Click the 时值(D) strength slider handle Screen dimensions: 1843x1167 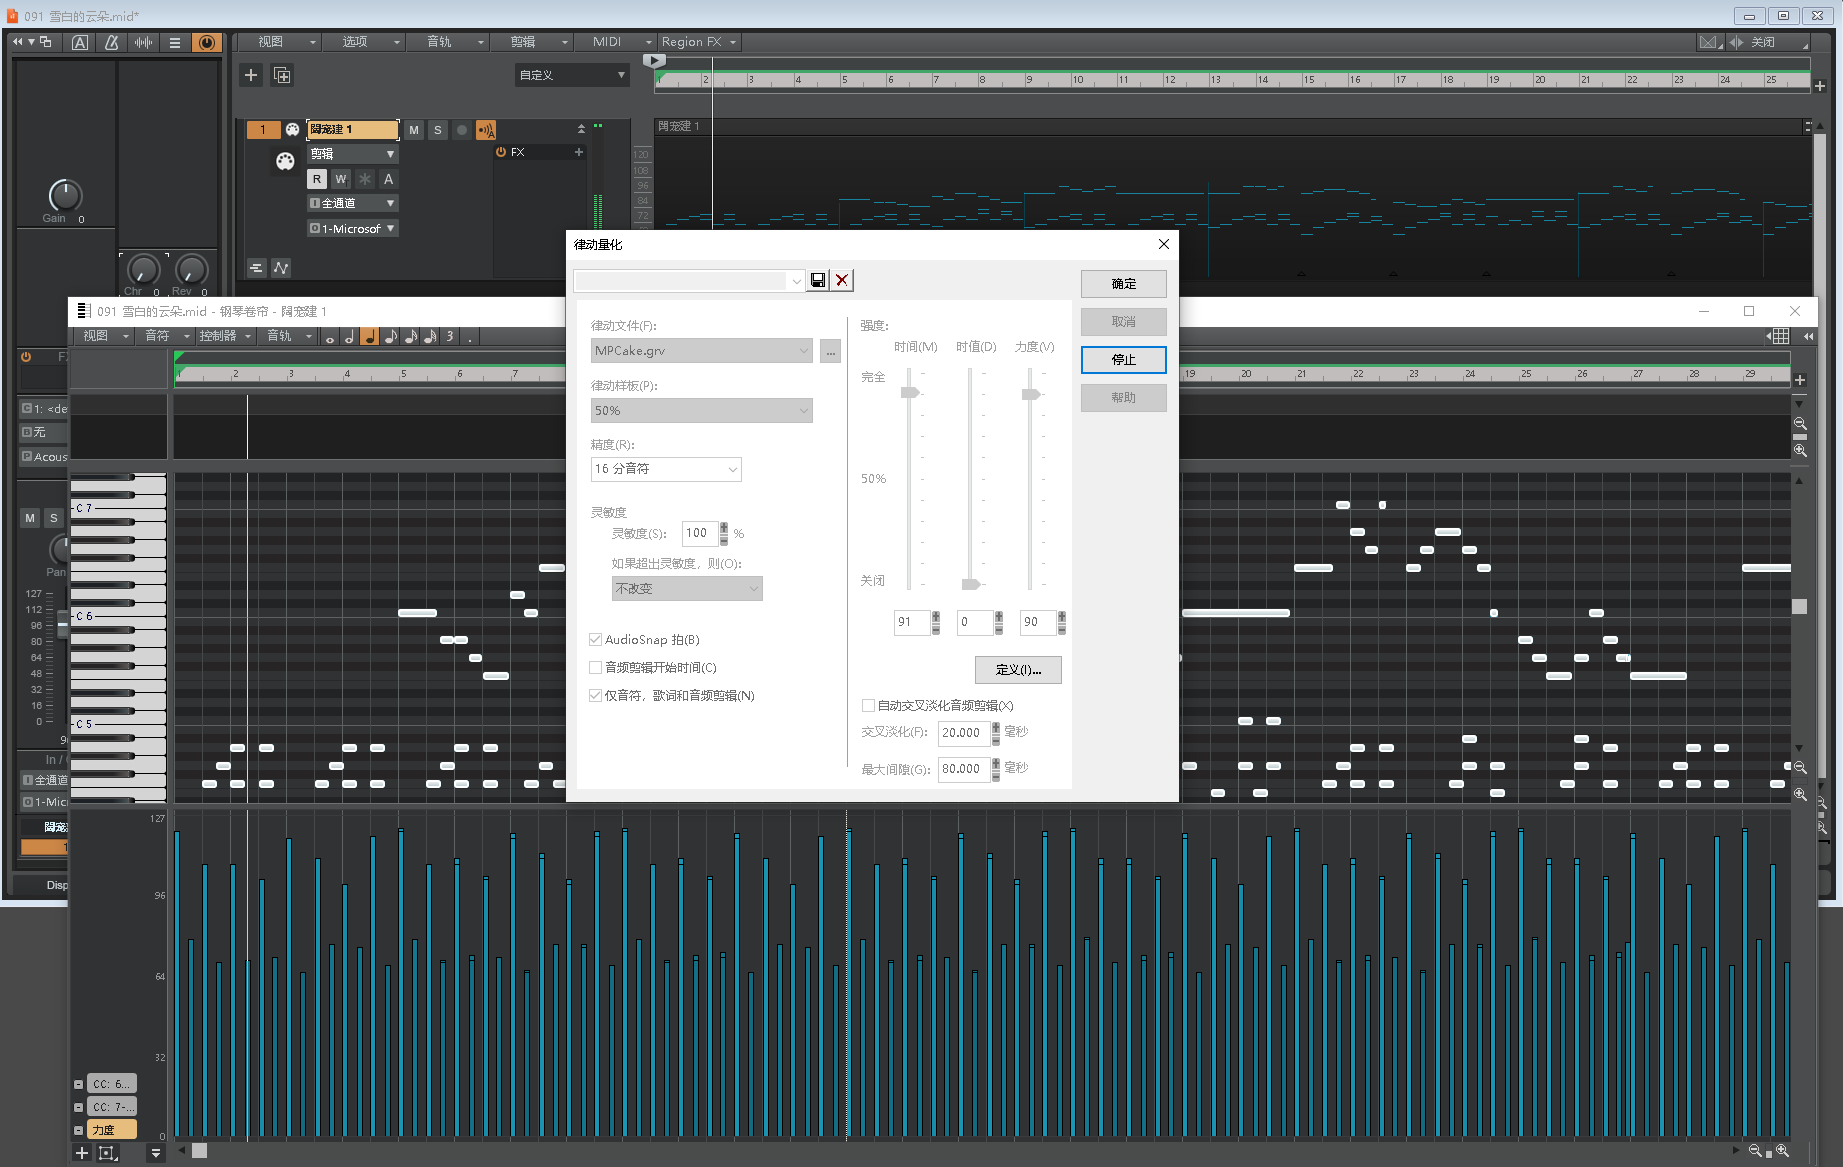pos(970,584)
